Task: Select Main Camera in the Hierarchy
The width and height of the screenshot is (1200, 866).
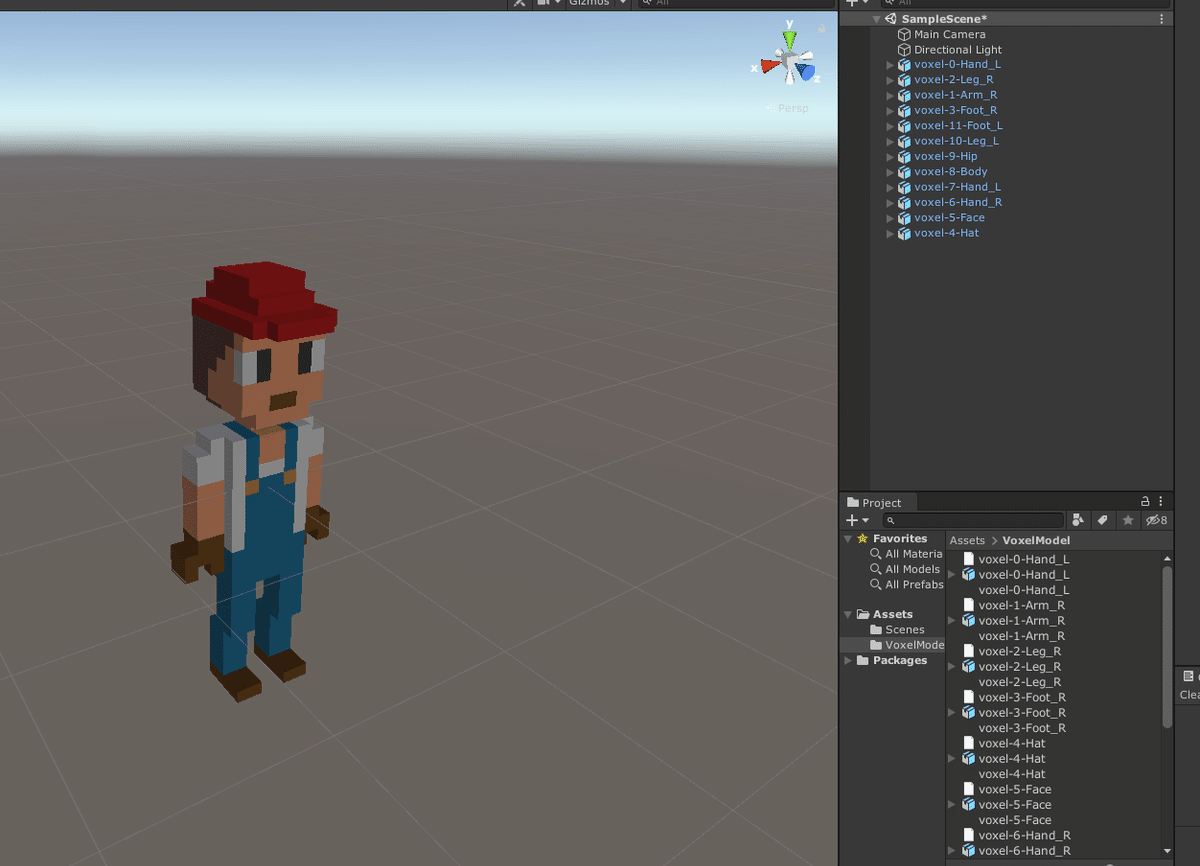Action: click(x=949, y=34)
